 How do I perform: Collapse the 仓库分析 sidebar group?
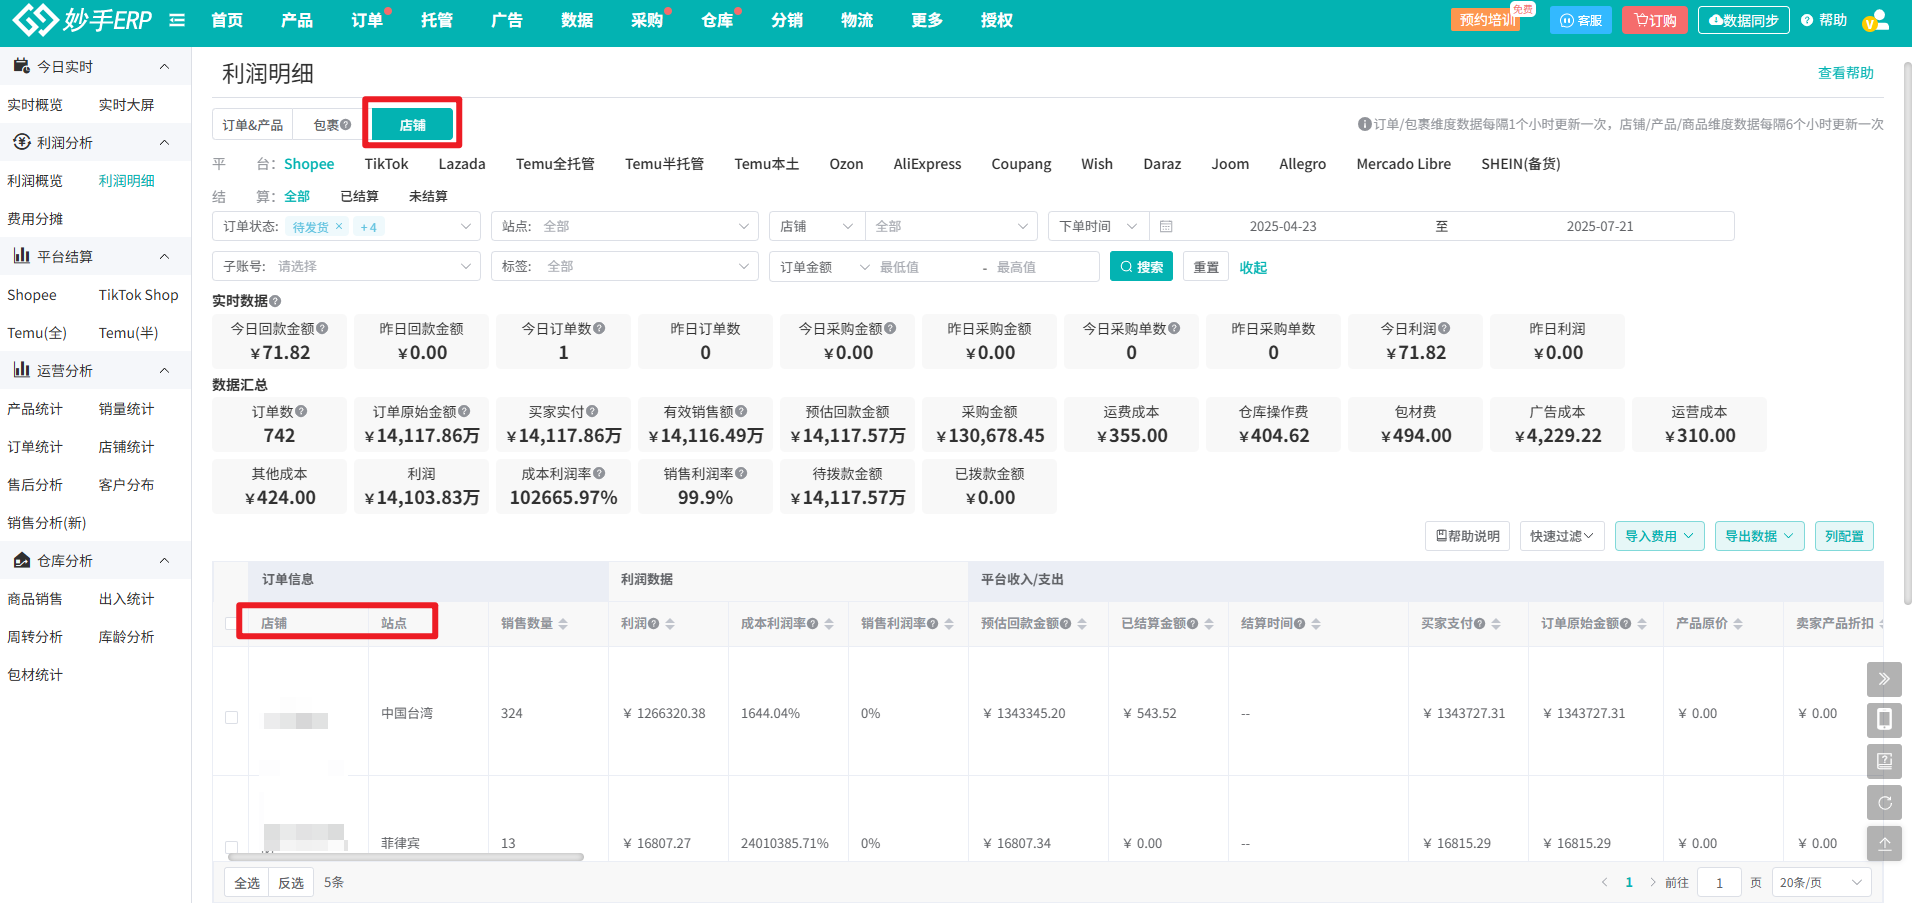point(164,561)
